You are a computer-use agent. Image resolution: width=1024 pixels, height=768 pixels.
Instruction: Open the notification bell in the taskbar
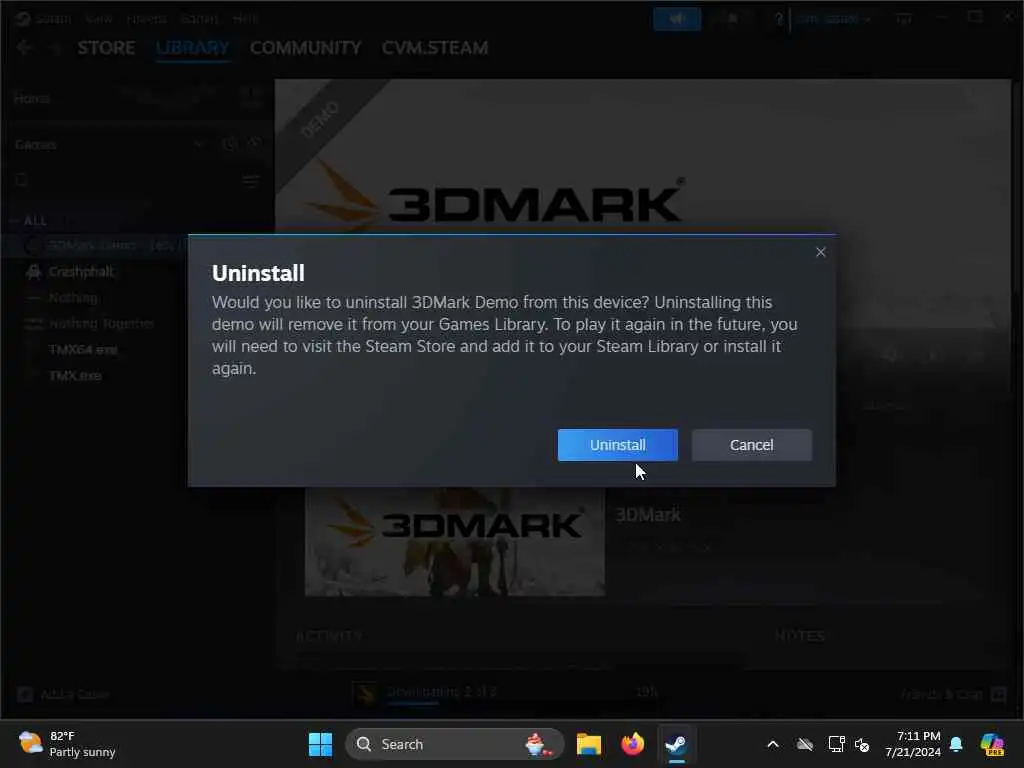[956, 744]
